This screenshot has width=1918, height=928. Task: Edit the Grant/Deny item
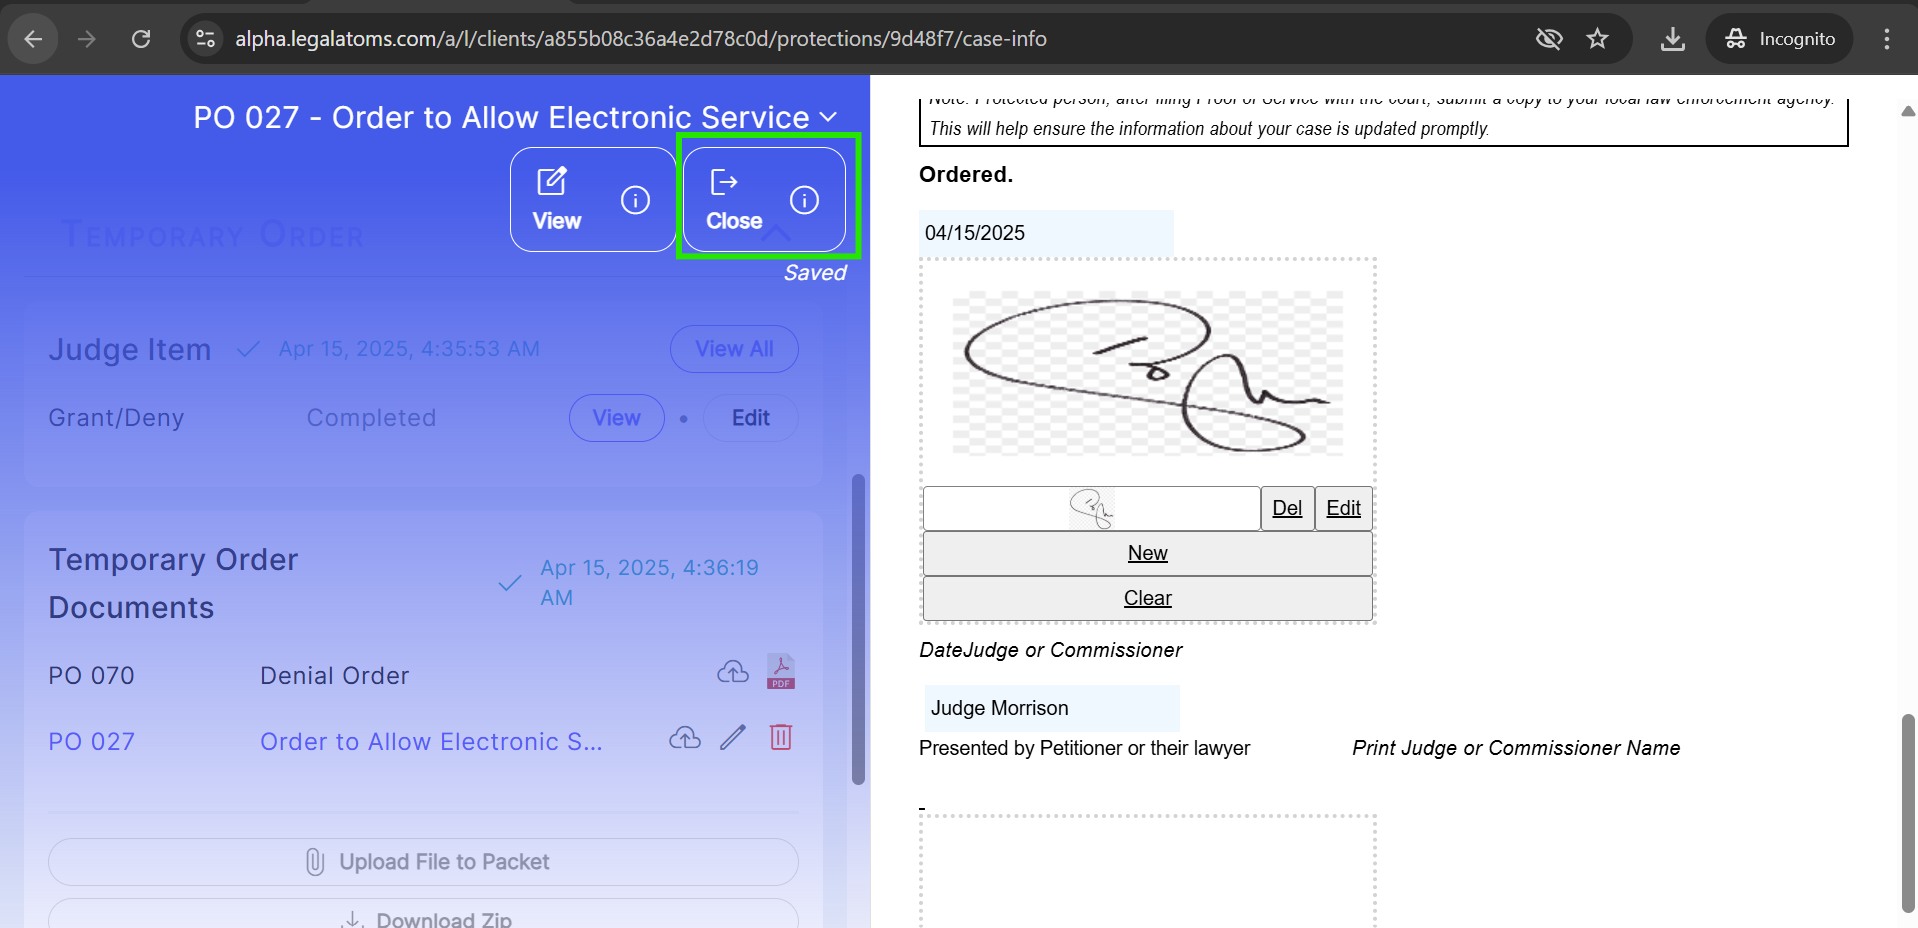[x=750, y=418]
